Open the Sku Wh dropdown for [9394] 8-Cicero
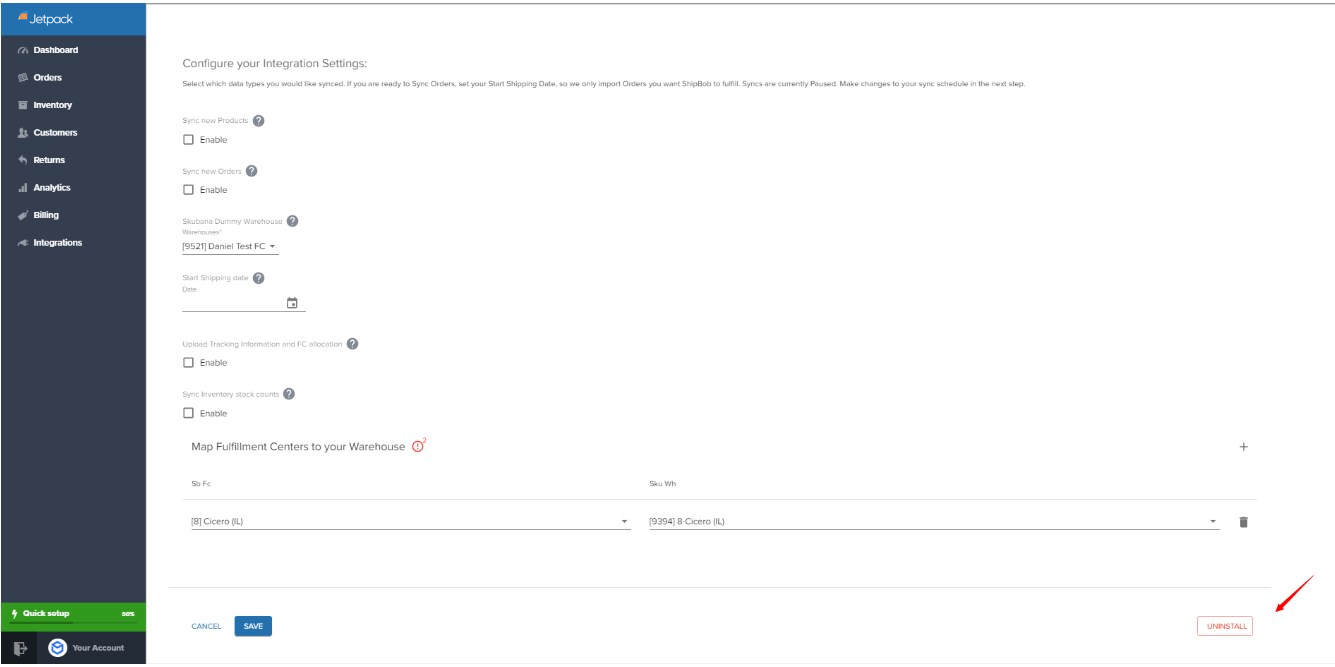Viewport: 1335px width, 667px height. [1213, 521]
